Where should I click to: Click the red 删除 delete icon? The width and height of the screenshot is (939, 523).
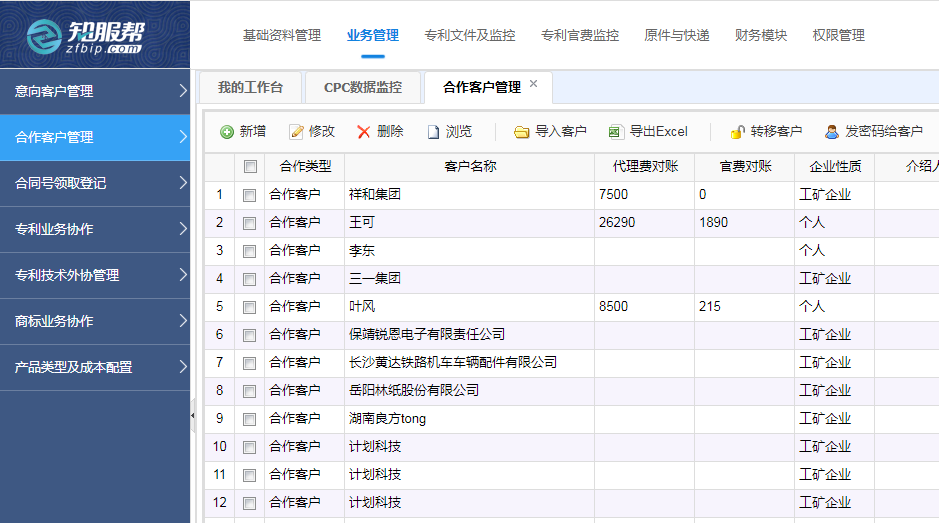(364, 132)
